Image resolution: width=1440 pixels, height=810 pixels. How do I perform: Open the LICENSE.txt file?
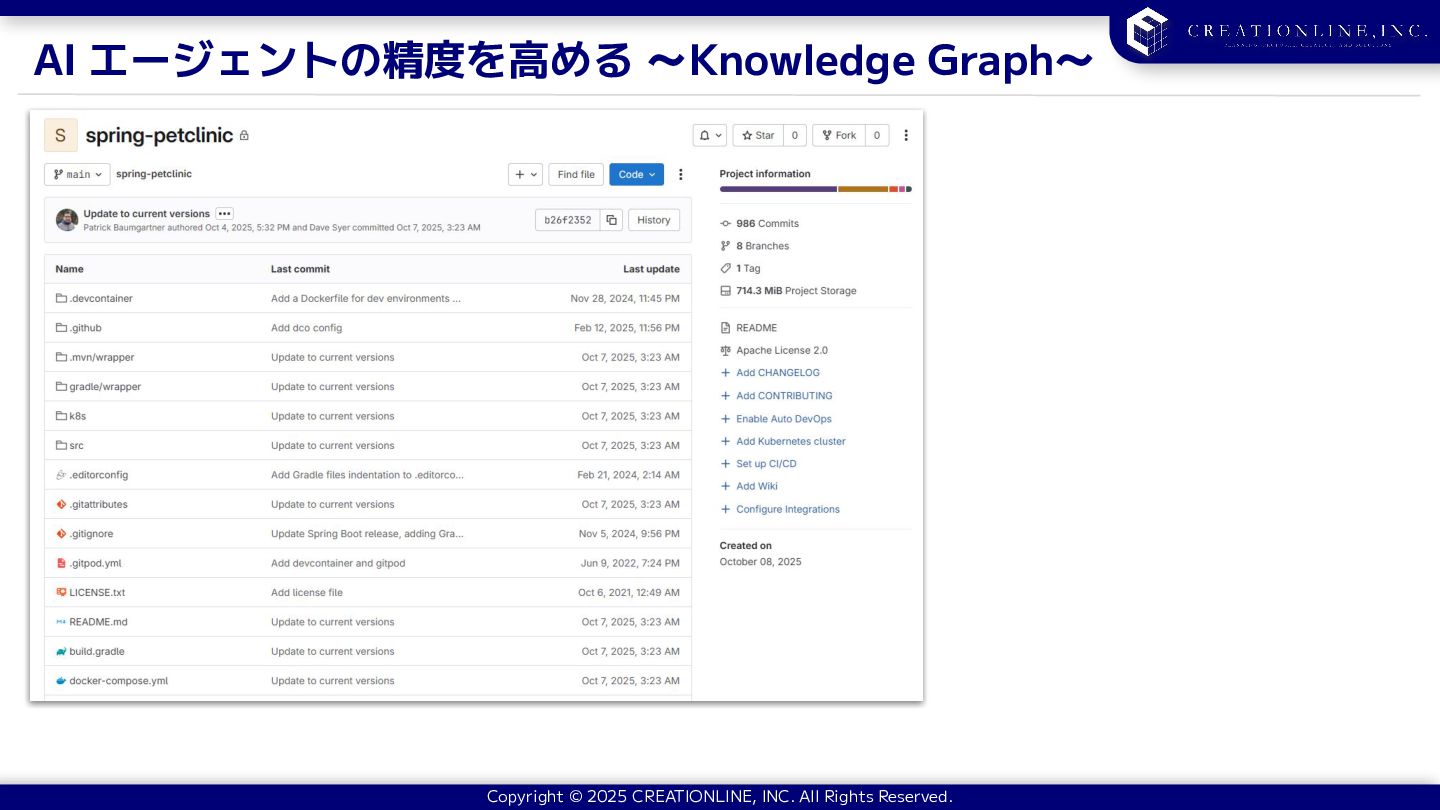97,593
